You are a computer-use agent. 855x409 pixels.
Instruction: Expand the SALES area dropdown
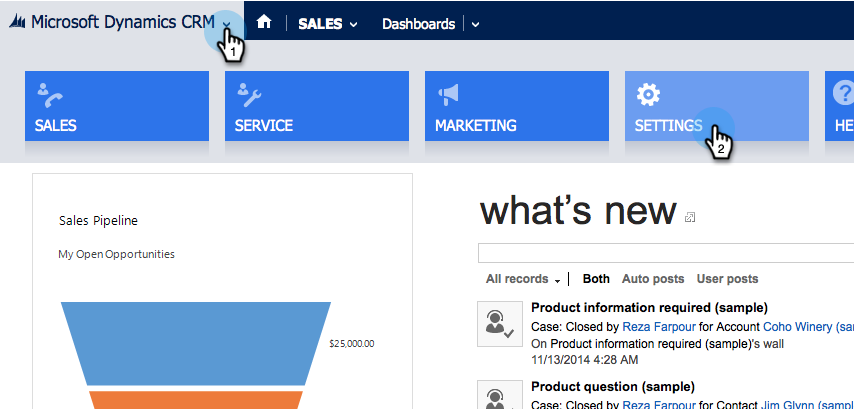(x=353, y=25)
